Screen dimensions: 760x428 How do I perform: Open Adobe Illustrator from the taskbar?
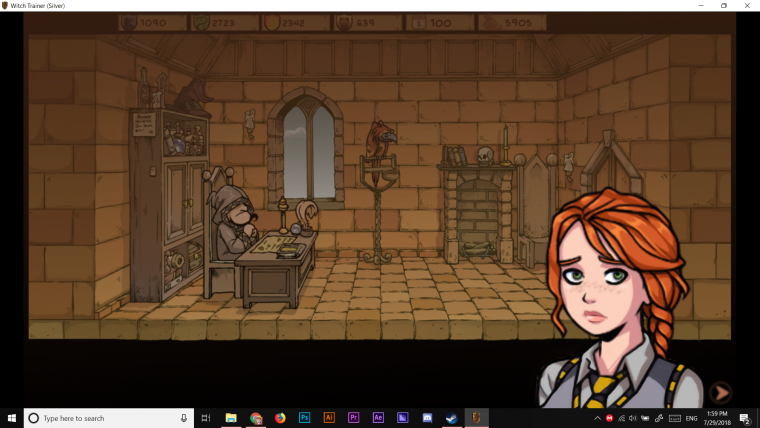[329, 418]
